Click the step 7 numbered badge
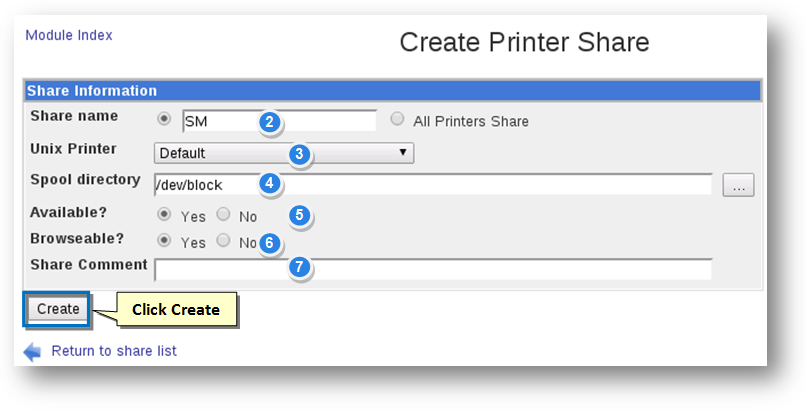The width and height of the screenshot is (806, 411). (x=298, y=268)
